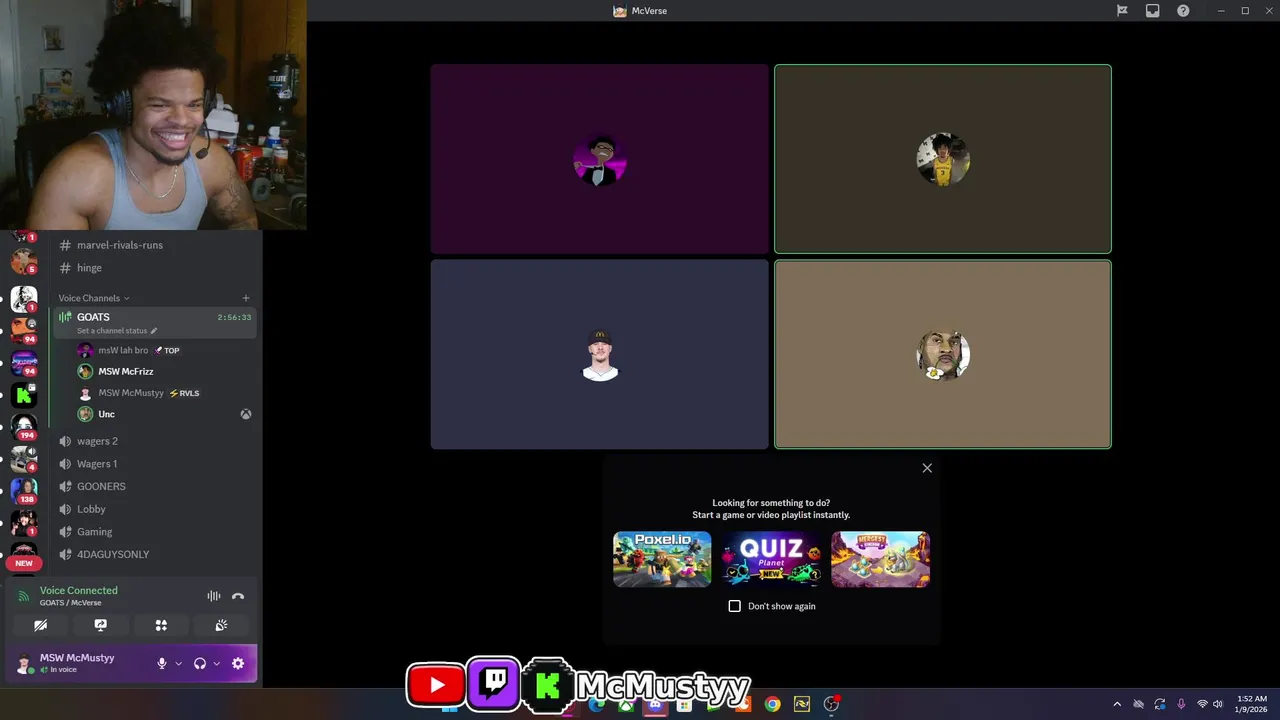Viewport: 1280px width, 720px height.
Task: Focus the baseball cap avatar tile
Action: click(x=600, y=355)
